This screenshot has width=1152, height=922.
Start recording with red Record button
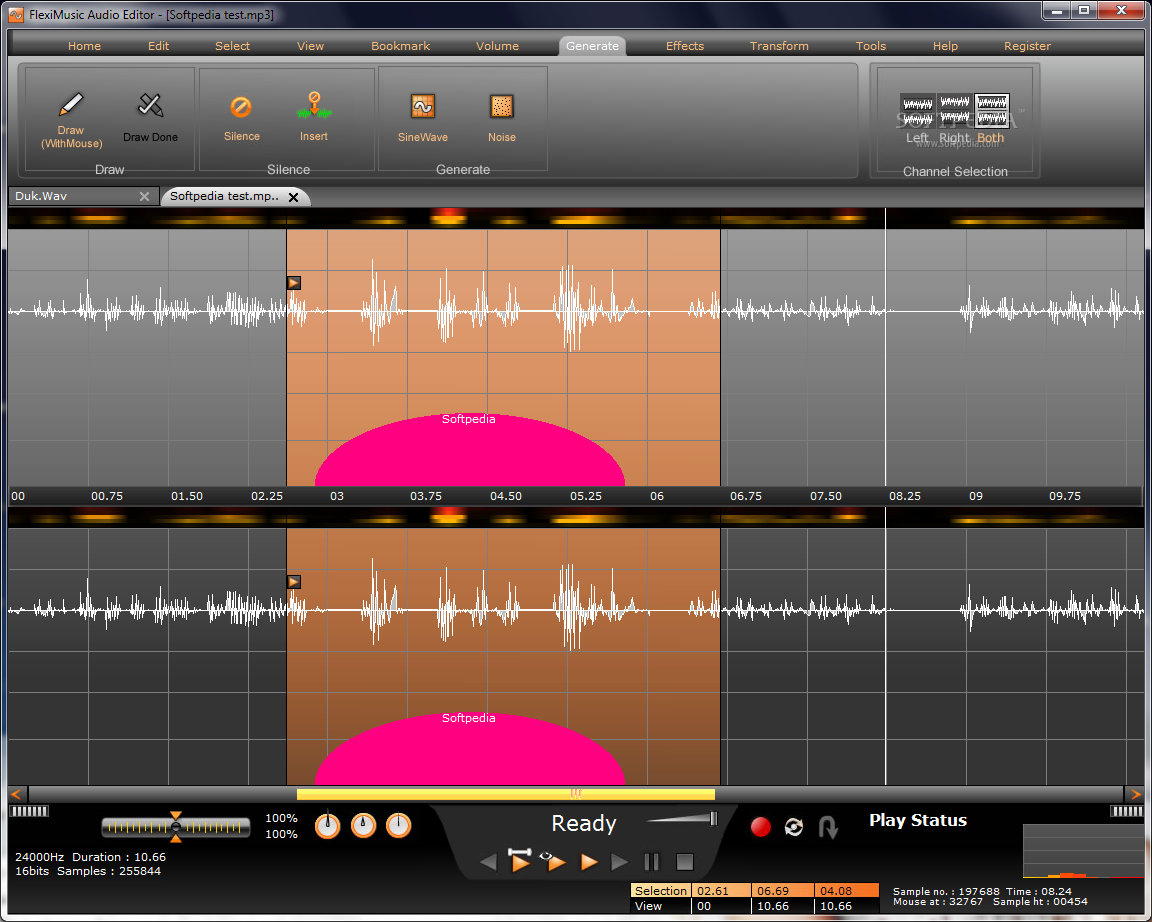click(760, 827)
